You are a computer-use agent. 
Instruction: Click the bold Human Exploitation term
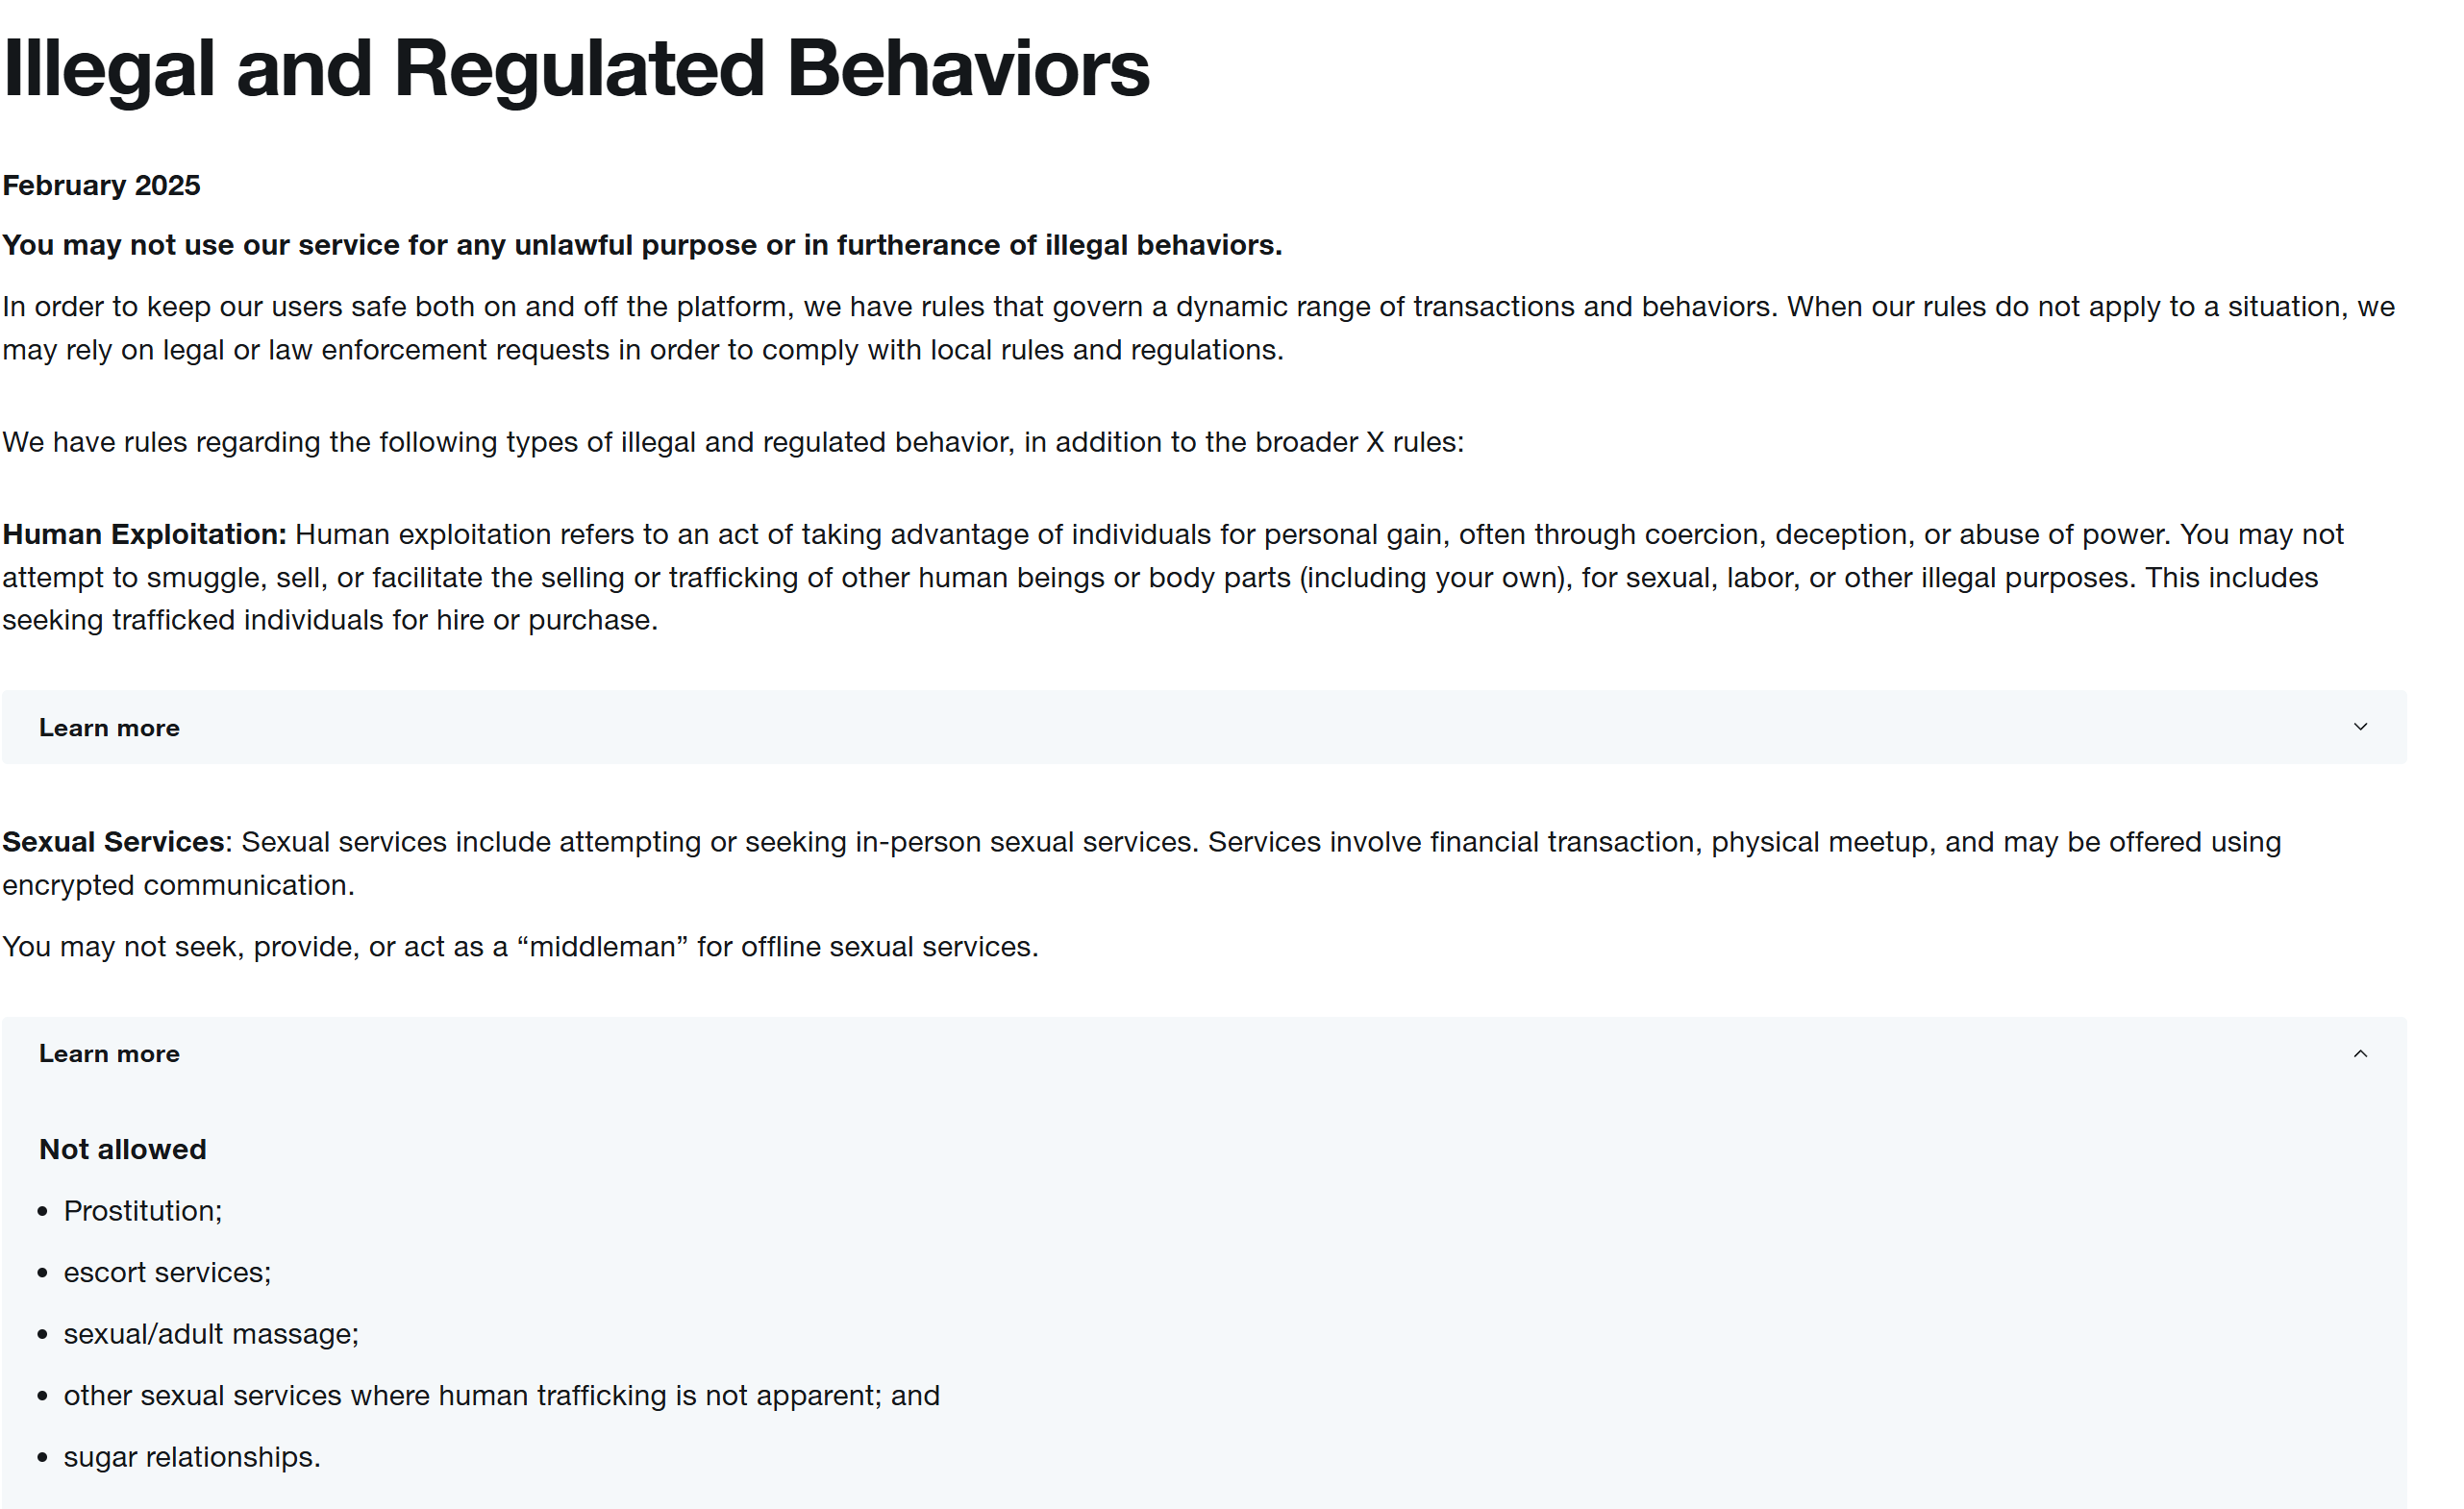pyautogui.click(x=144, y=534)
